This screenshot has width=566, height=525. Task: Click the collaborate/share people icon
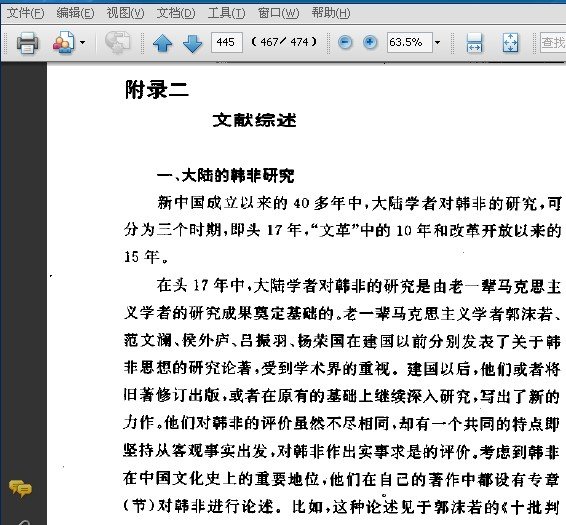click(63, 43)
